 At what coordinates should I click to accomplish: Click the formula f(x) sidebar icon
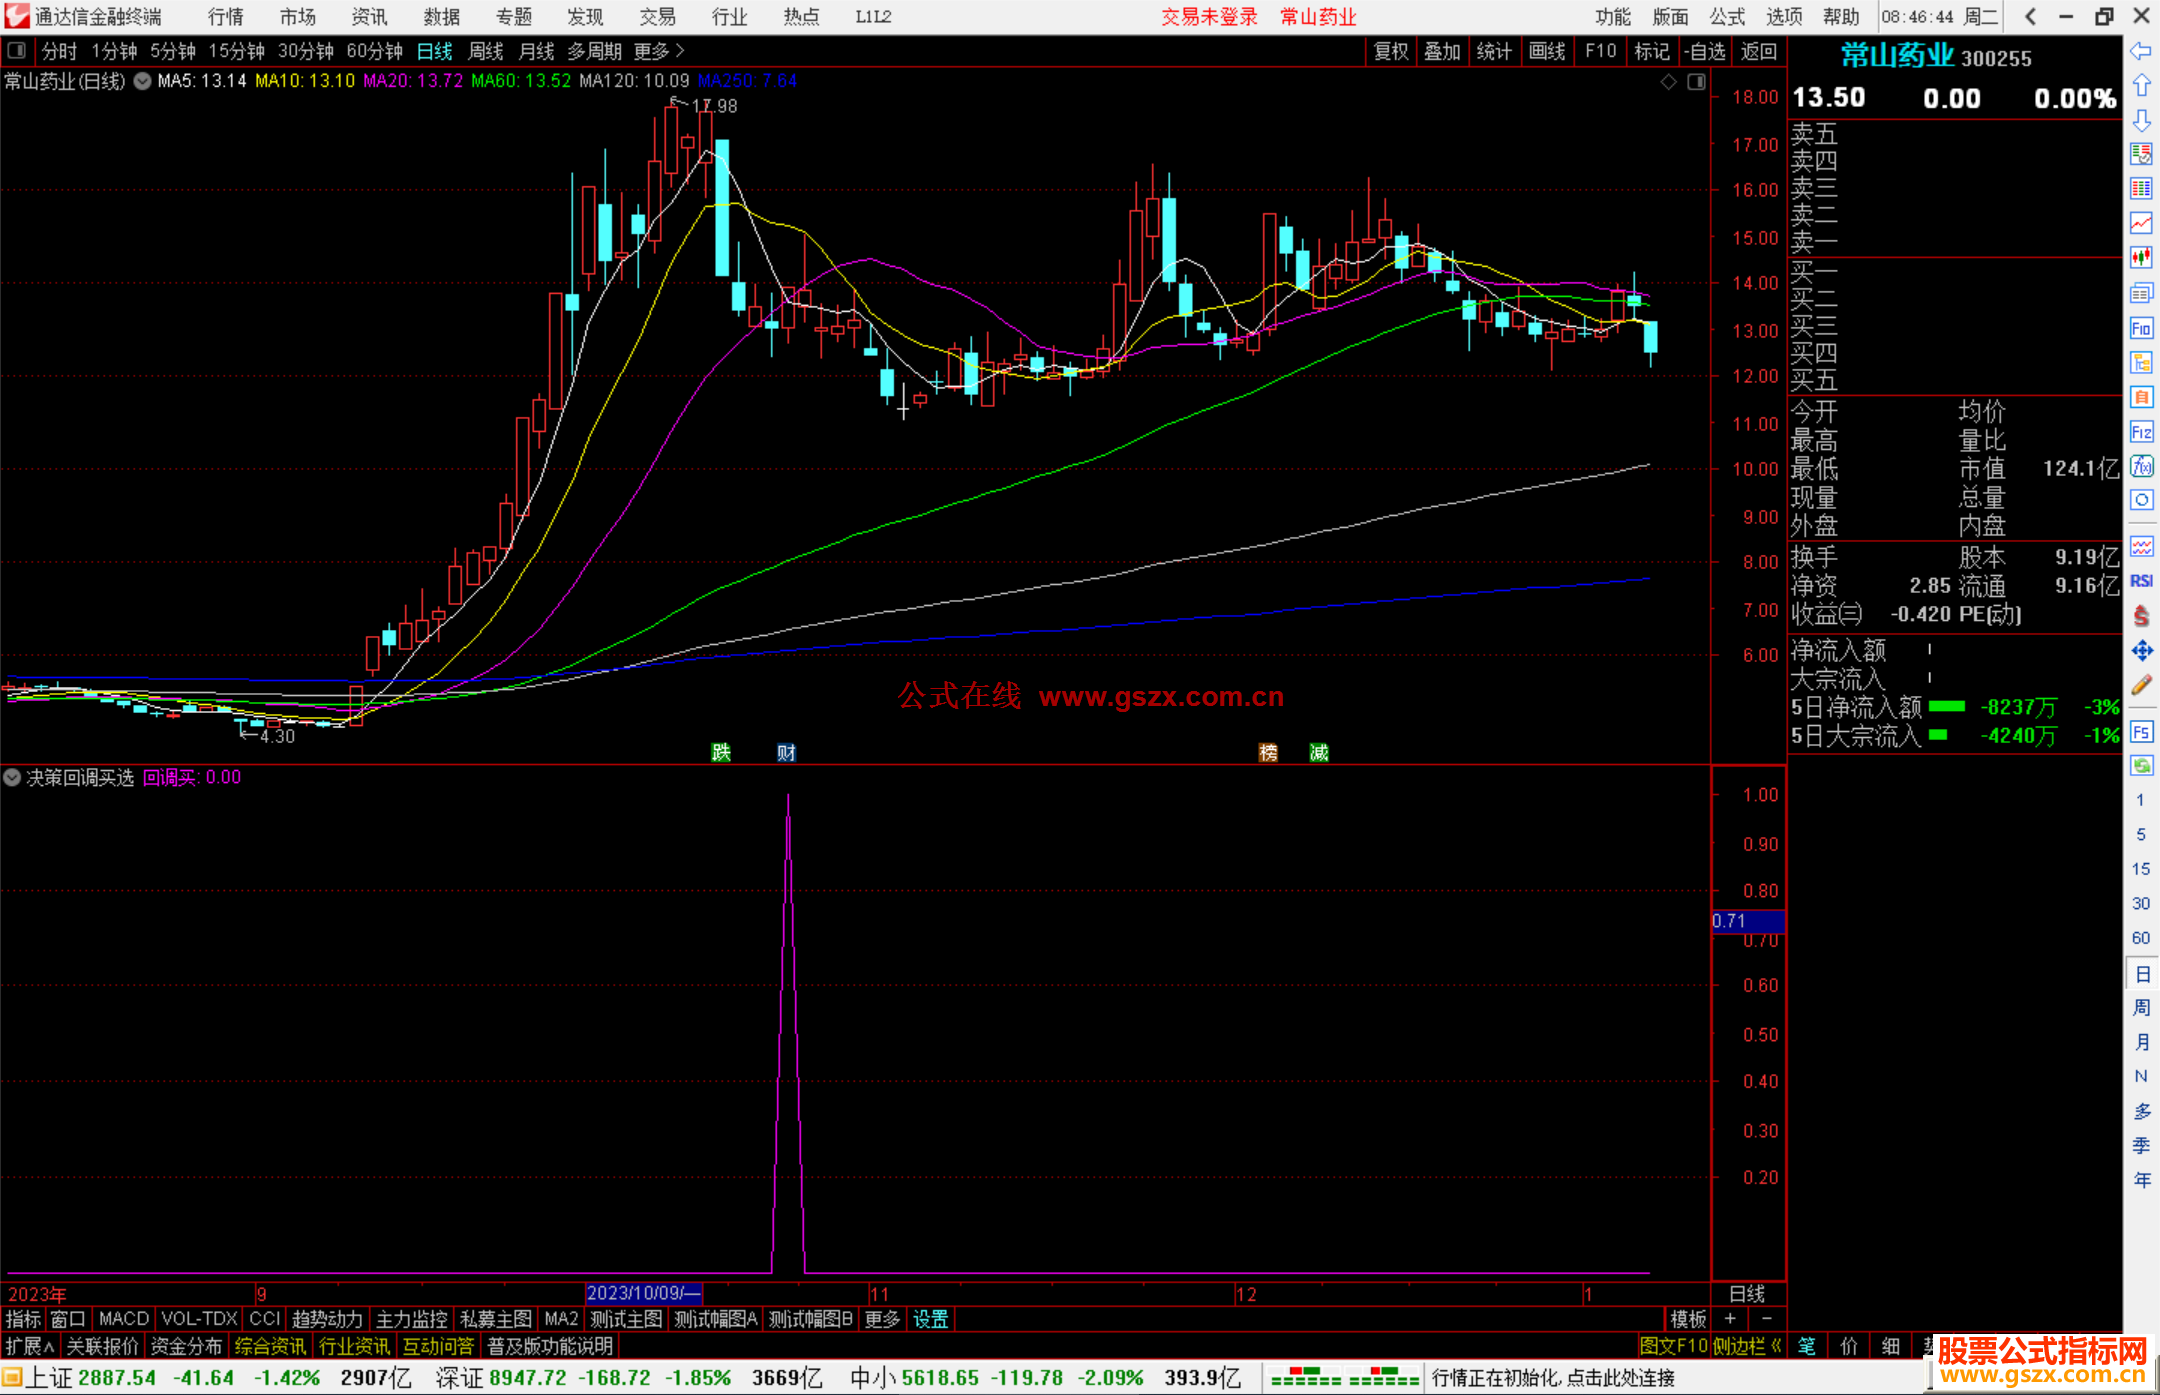pyautogui.click(x=2141, y=466)
